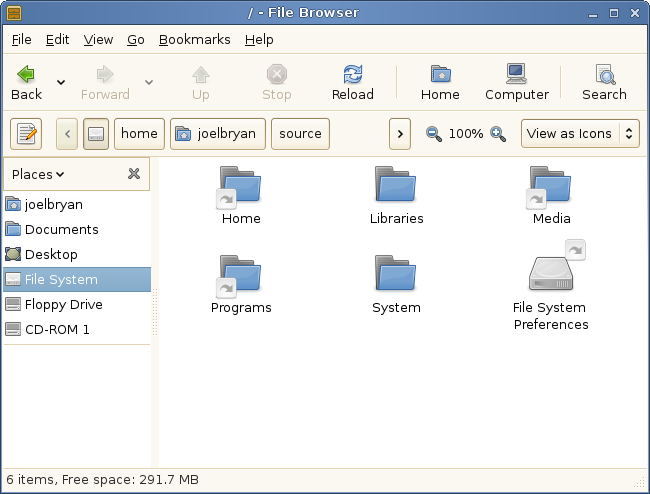Open file Search from the toolbar
Viewport: 650px width, 494px height.
[x=604, y=82]
